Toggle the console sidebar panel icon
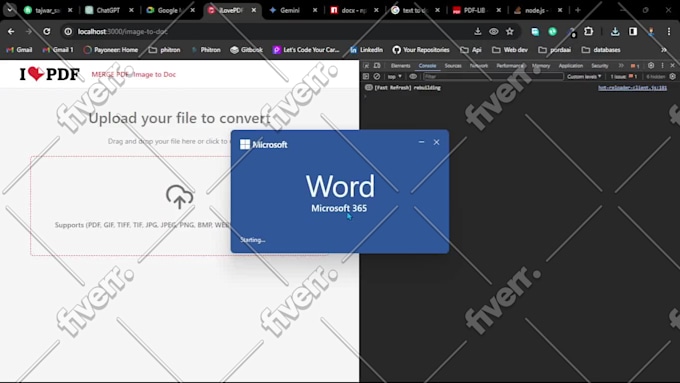This screenshot has height=383, width=680. 366,76
